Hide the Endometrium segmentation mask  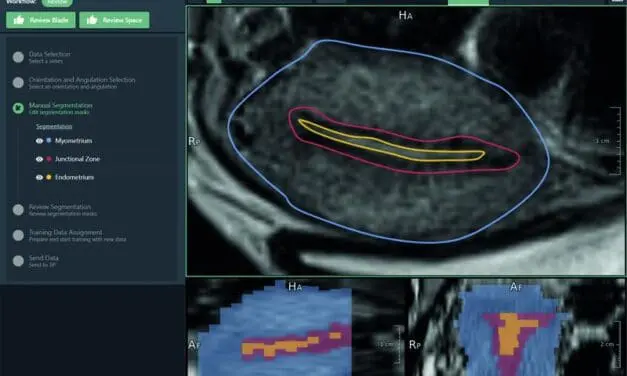(39, 177)
